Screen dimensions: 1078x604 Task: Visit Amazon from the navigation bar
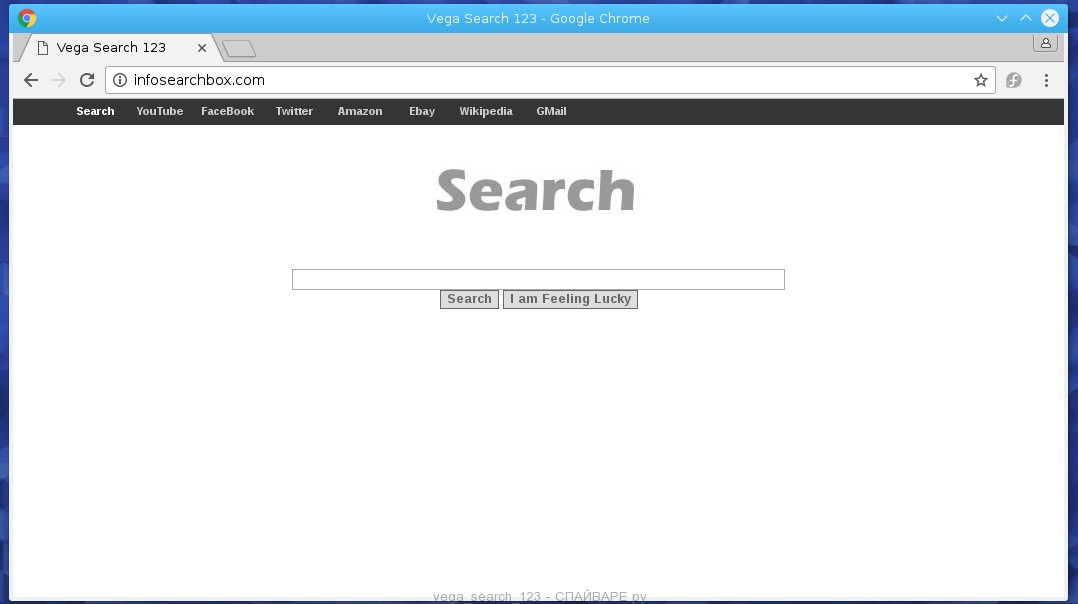(x=359, y=111)
